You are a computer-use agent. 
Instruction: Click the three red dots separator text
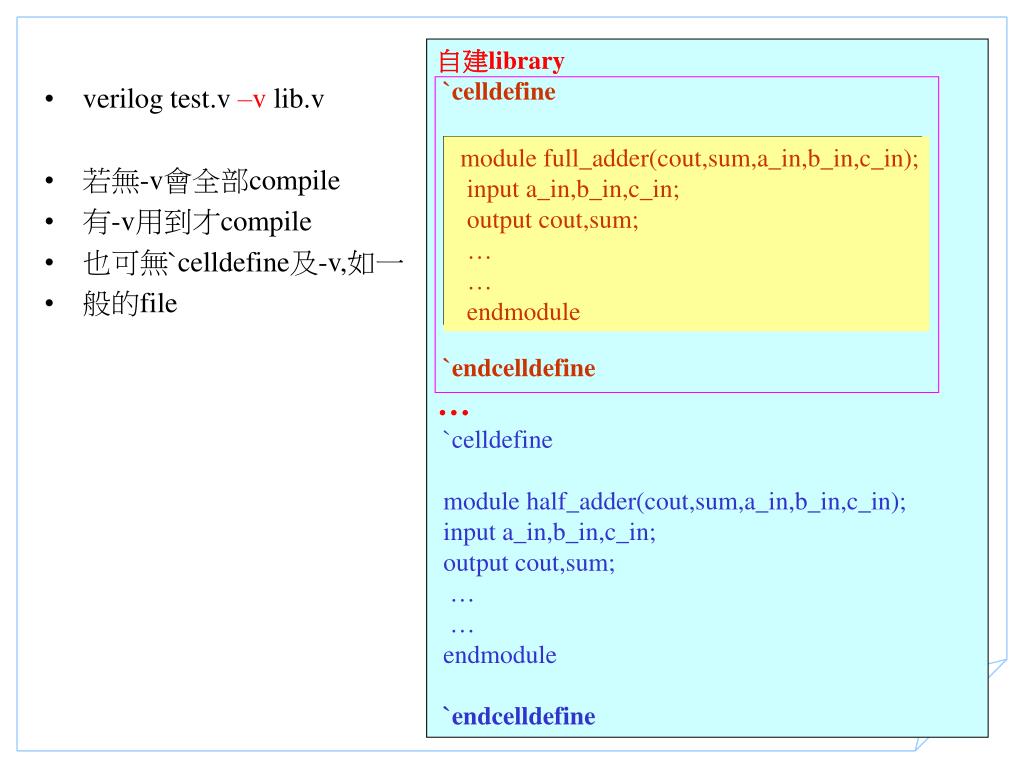tap(454, 413)
